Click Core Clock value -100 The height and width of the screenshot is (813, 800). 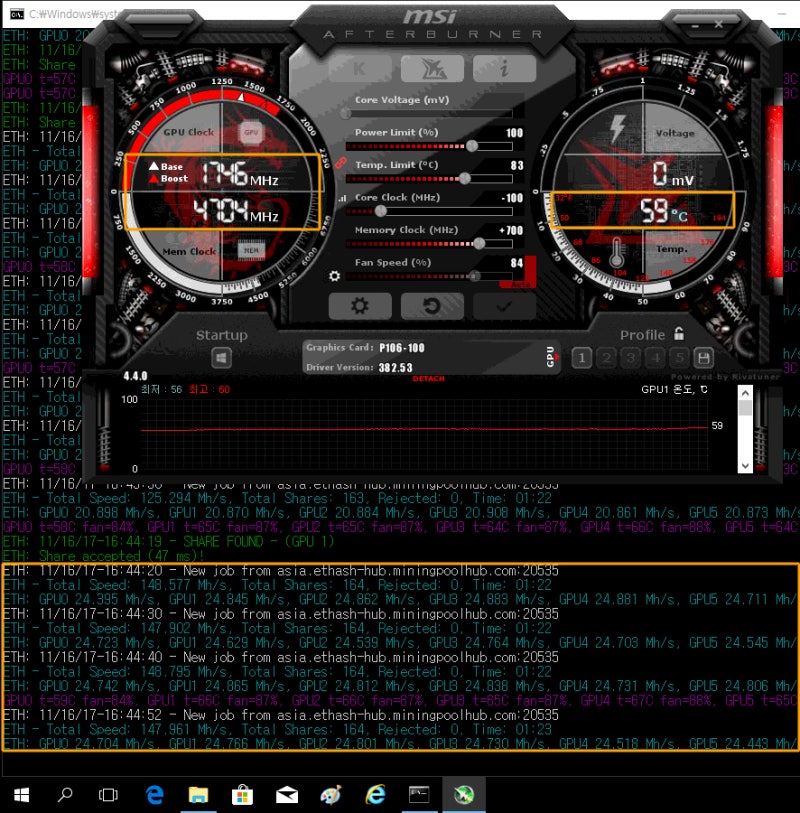tap(512, 198)
